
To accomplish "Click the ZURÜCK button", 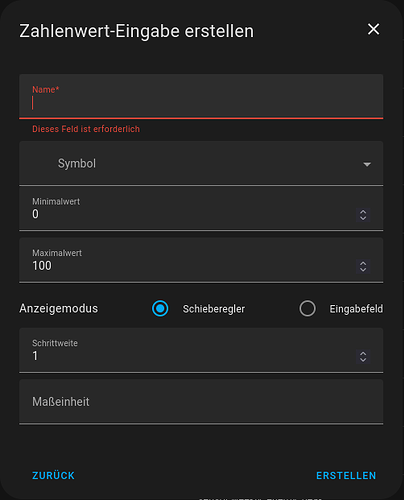I will pos(53,475).
